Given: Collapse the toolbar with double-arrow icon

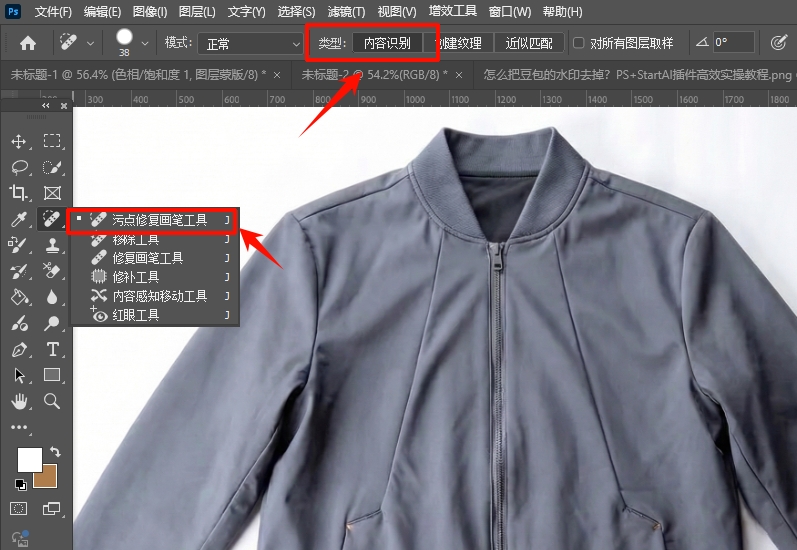Looking at the screenshot, I should point(46,106).
